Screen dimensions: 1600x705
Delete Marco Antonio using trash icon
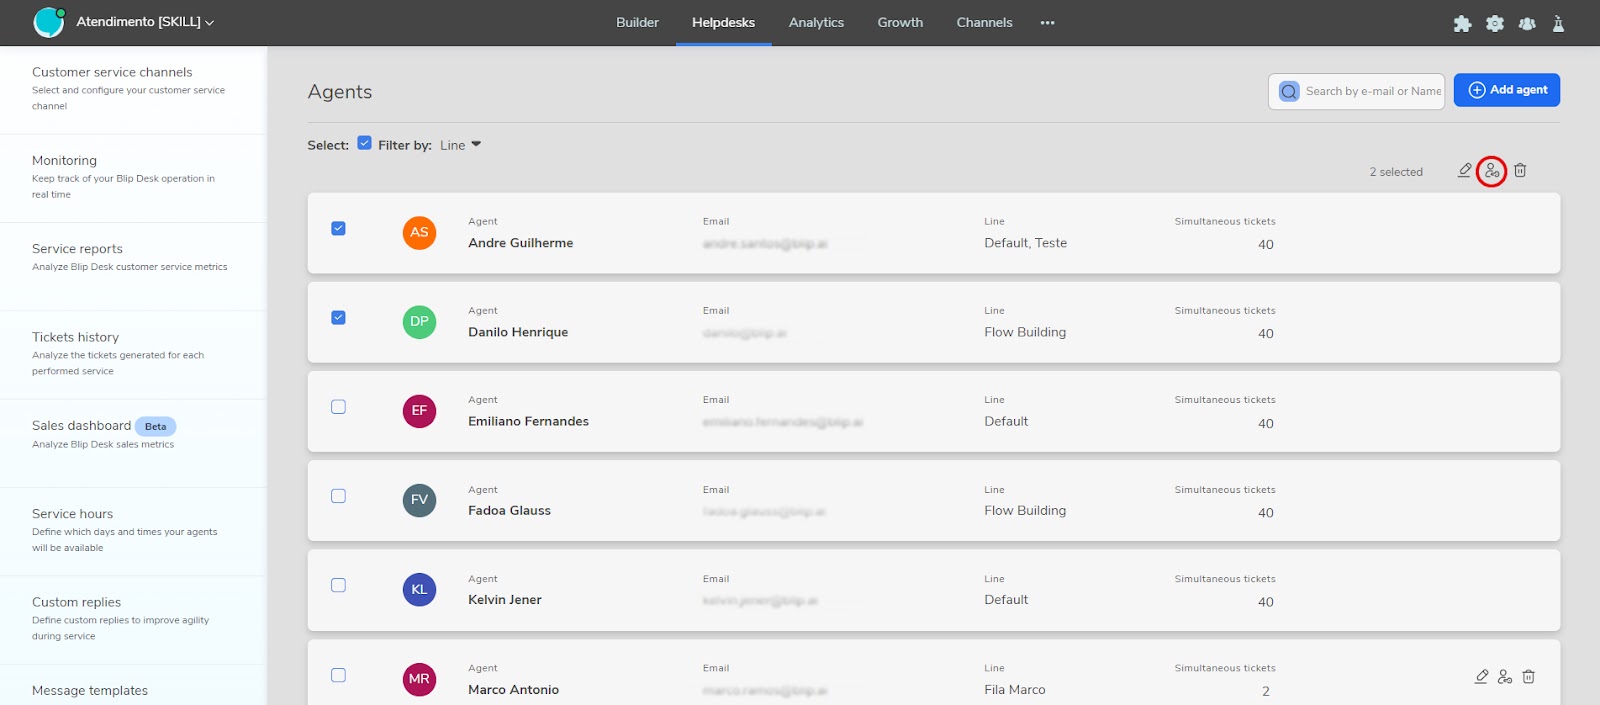click(1528, 677)
